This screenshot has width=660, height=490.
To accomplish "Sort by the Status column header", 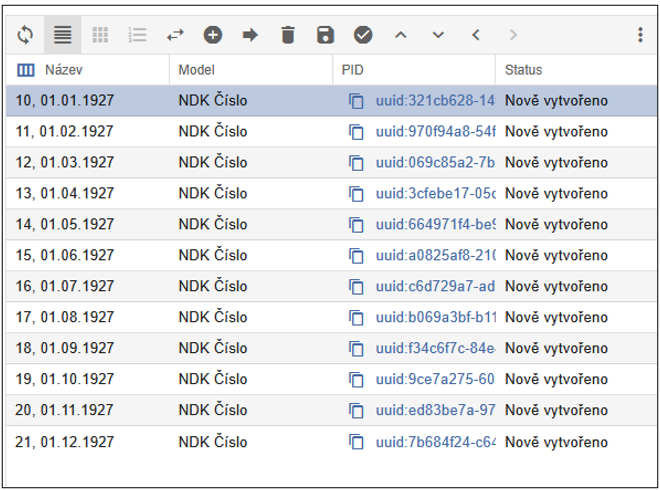I will (x=524, y=70).
